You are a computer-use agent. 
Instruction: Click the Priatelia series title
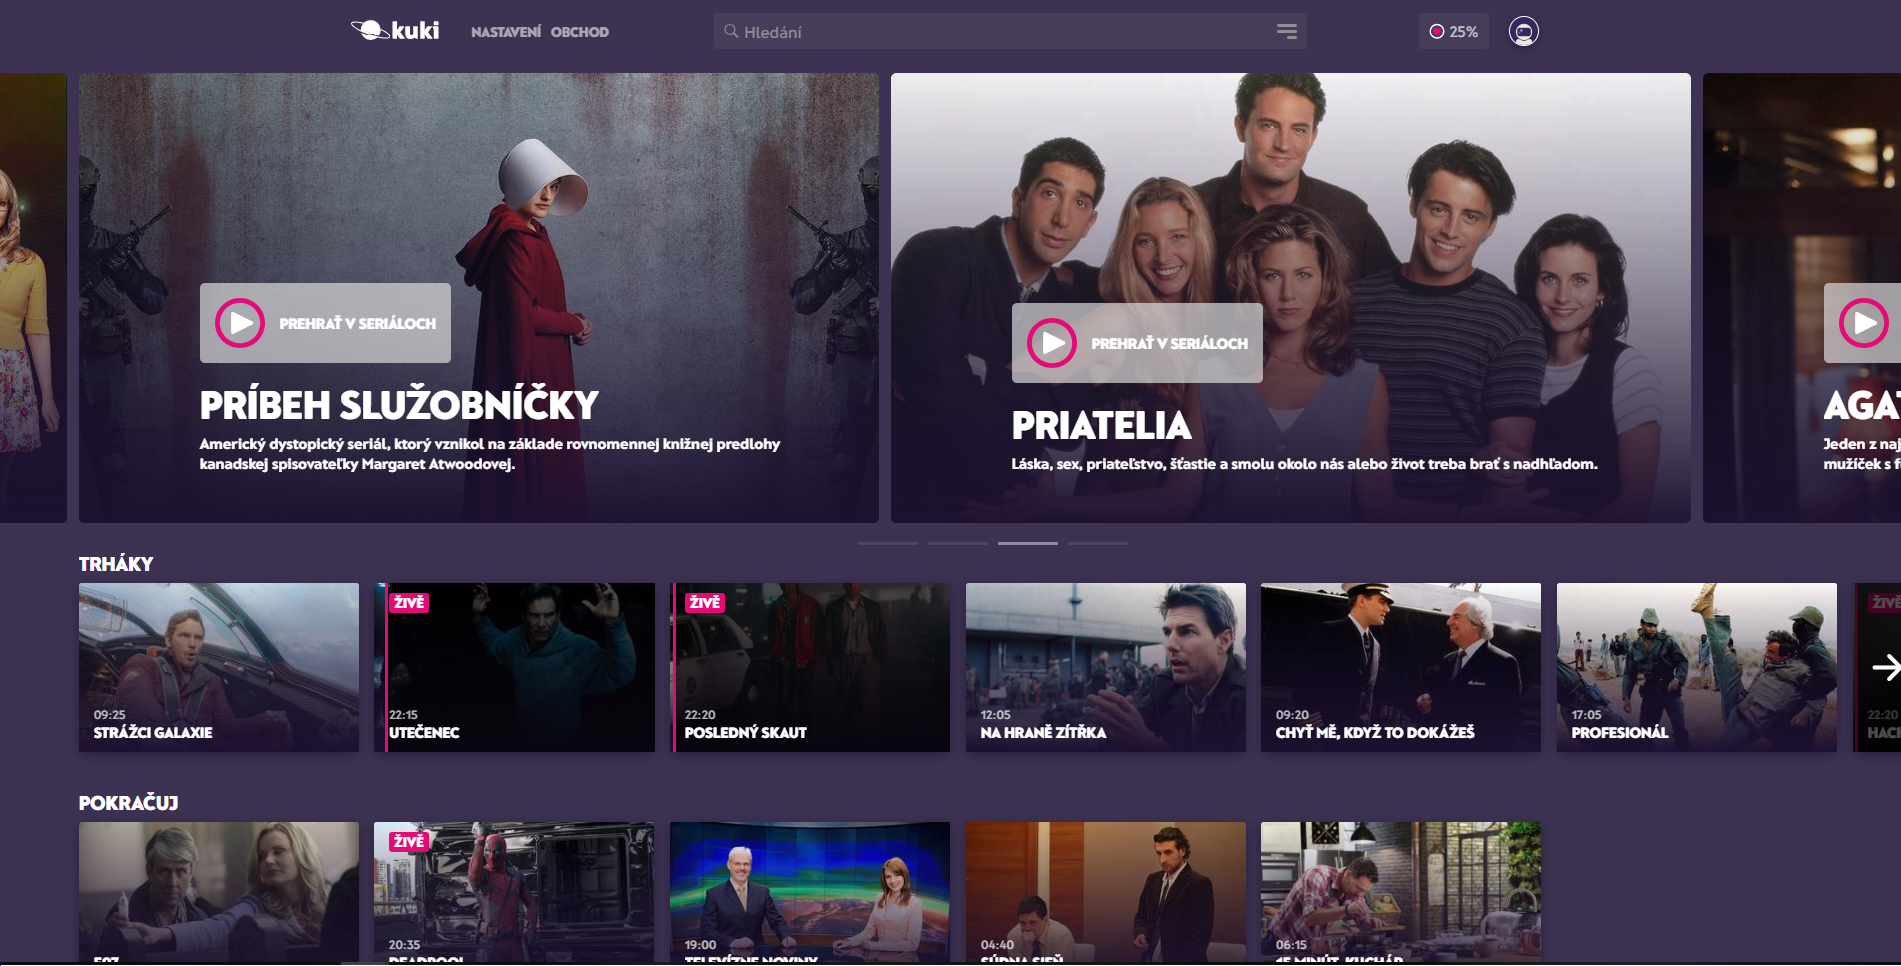coord(1101,426)
